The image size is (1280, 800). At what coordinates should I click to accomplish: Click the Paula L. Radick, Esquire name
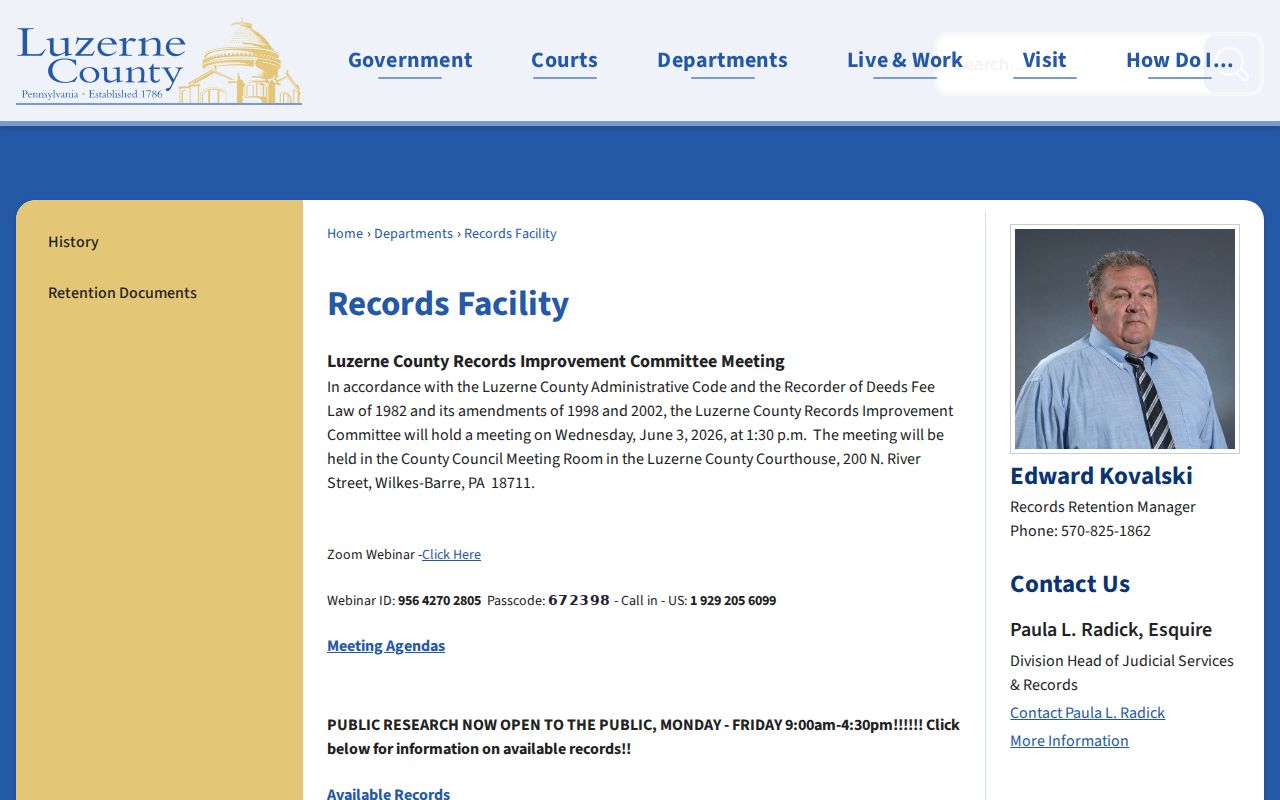click(x=1111, y=630)
